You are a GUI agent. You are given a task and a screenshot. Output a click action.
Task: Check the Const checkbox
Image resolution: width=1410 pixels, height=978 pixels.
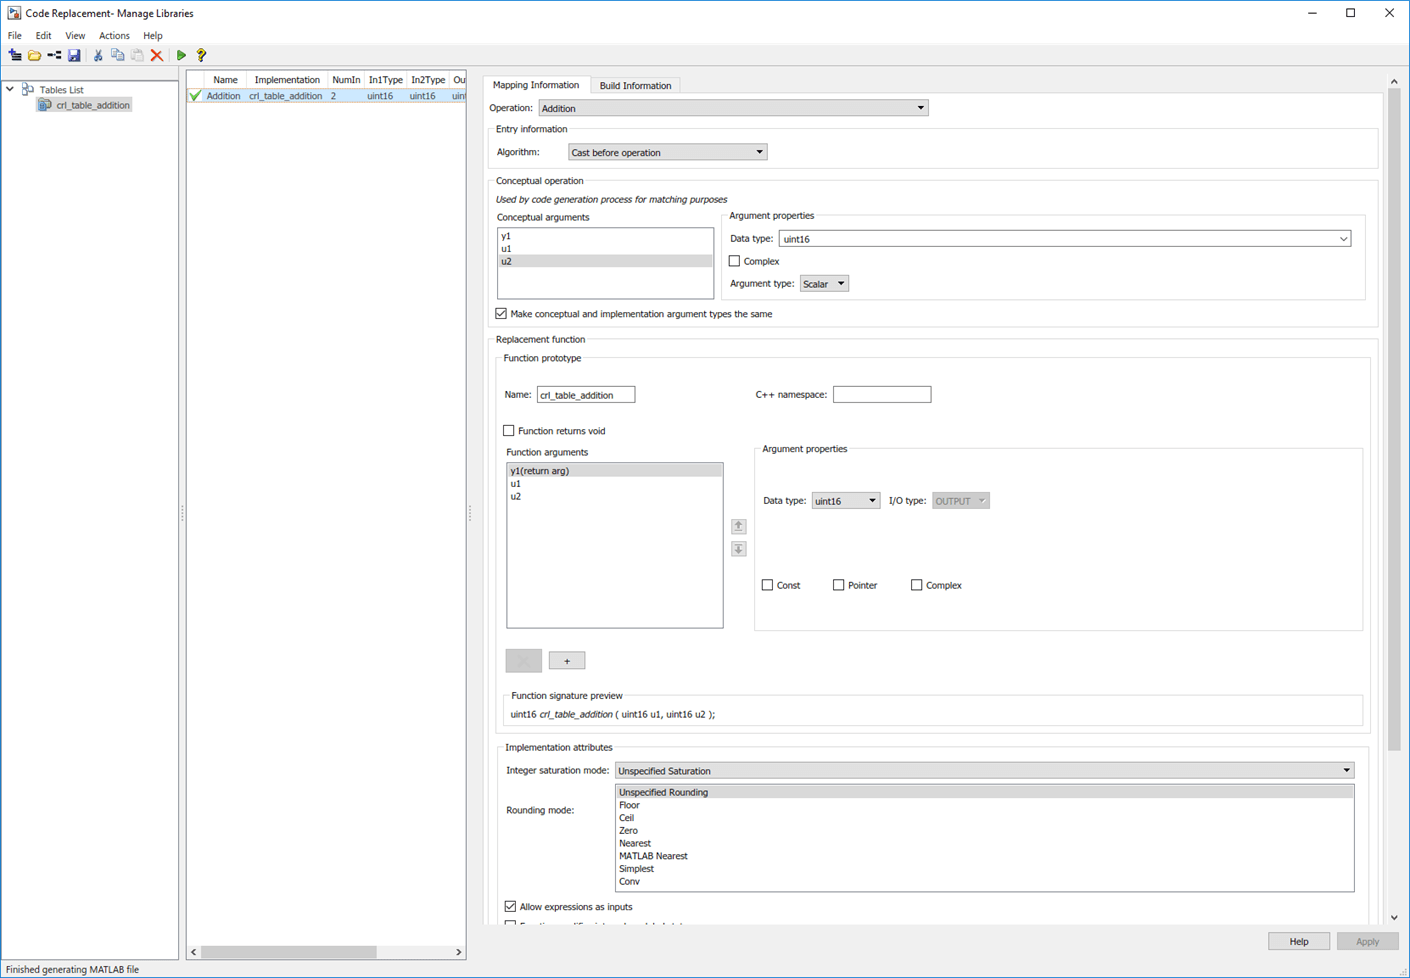pos(768,585)
